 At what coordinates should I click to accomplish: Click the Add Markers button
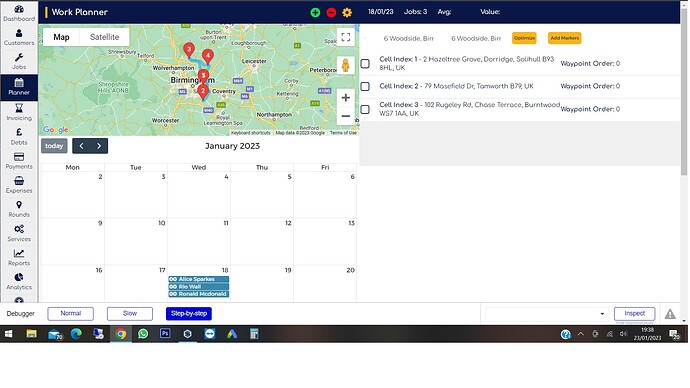pyautogui.click(x=565, y=38)
